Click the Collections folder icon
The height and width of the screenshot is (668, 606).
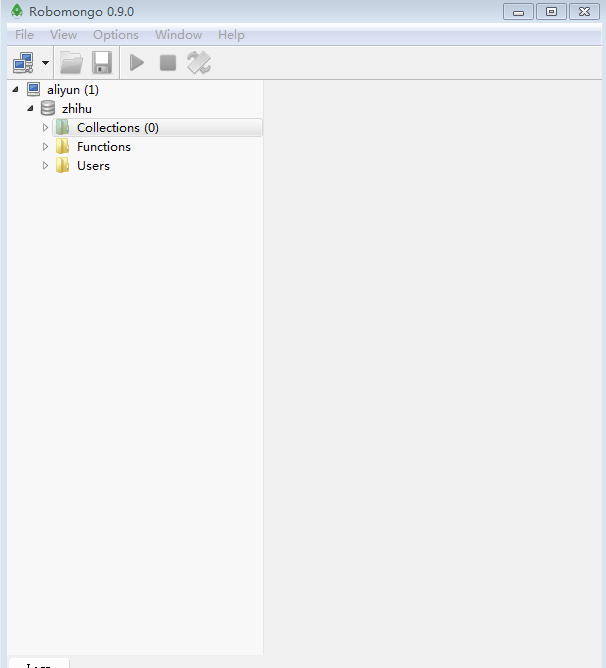tap(63, 127)
